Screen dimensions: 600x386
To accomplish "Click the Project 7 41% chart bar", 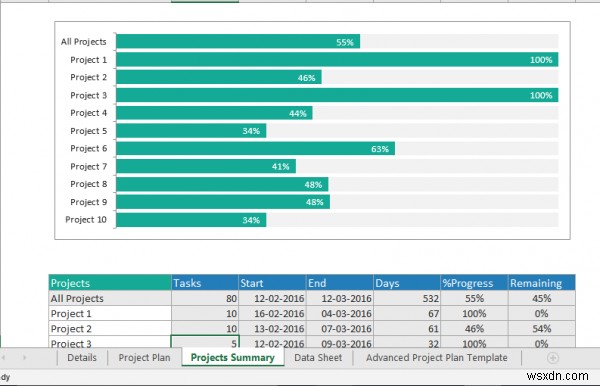I will pyautogui.click(x=206, y=166).
